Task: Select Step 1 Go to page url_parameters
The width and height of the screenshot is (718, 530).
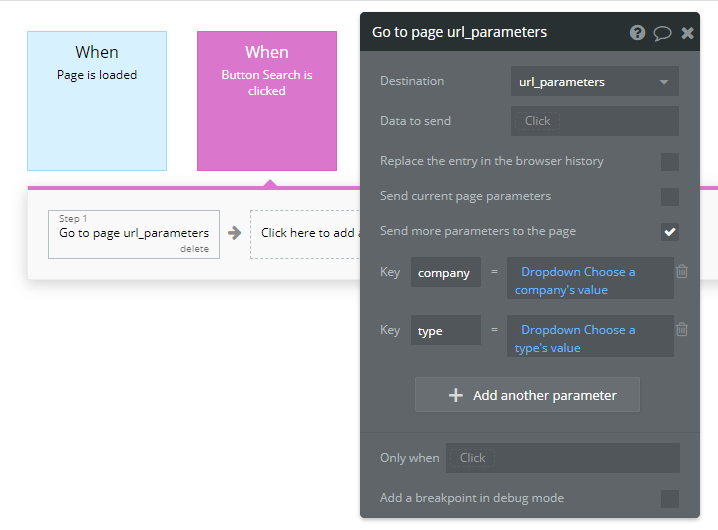Action: (x=134, y=234)
